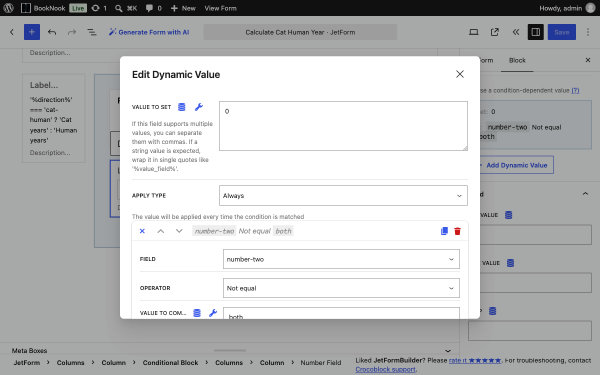Open the New content menu
The image size is (600, 375).
[x=183, y=8]
